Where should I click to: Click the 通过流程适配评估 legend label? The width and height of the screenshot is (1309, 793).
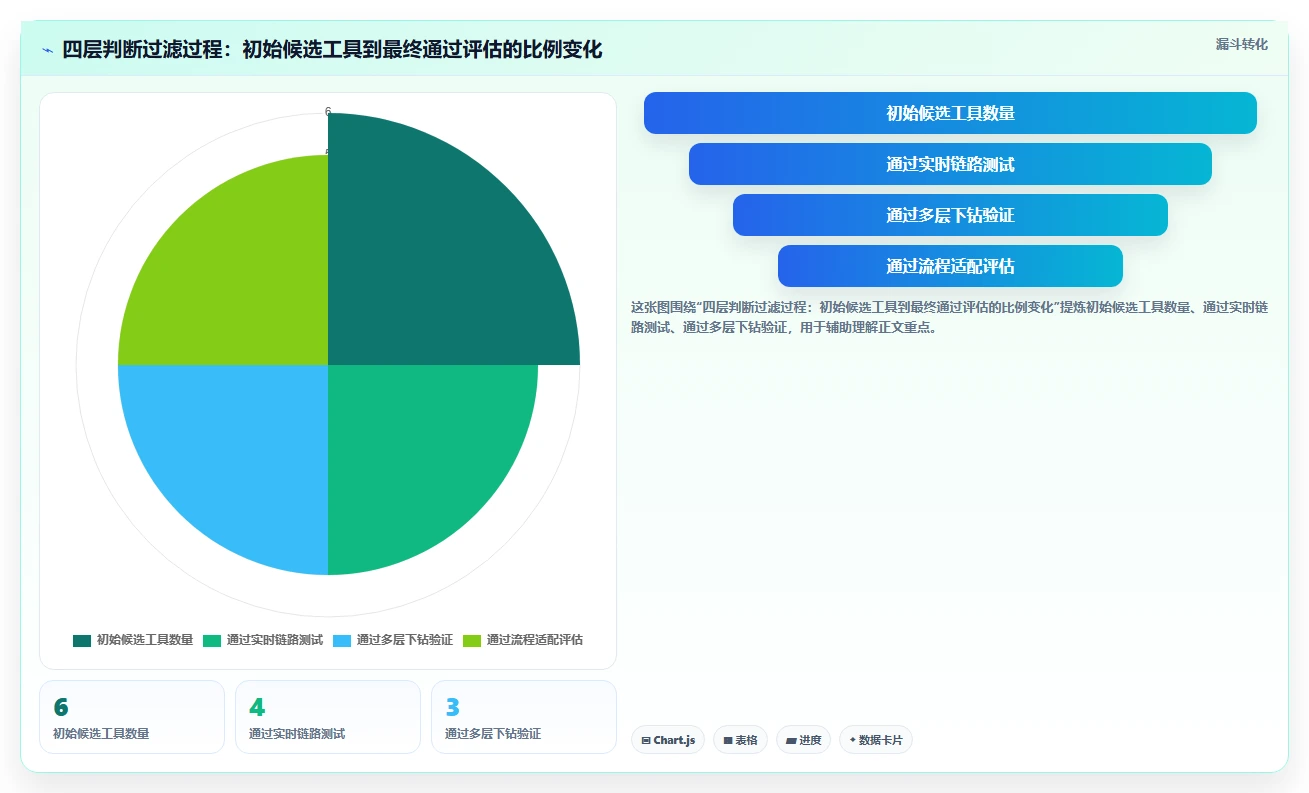pyautogui.click(x=535, y=640)
